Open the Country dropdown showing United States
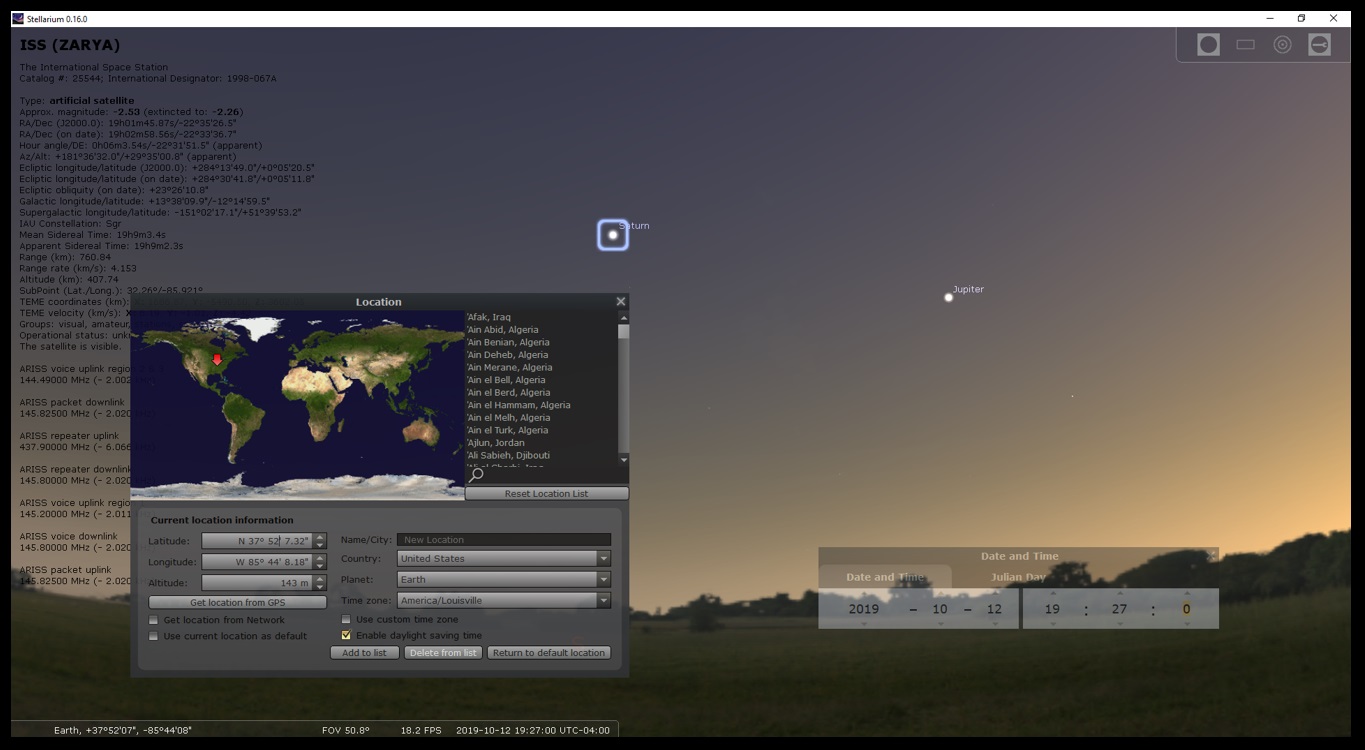 pyautogui.click(x=504, y=559)
